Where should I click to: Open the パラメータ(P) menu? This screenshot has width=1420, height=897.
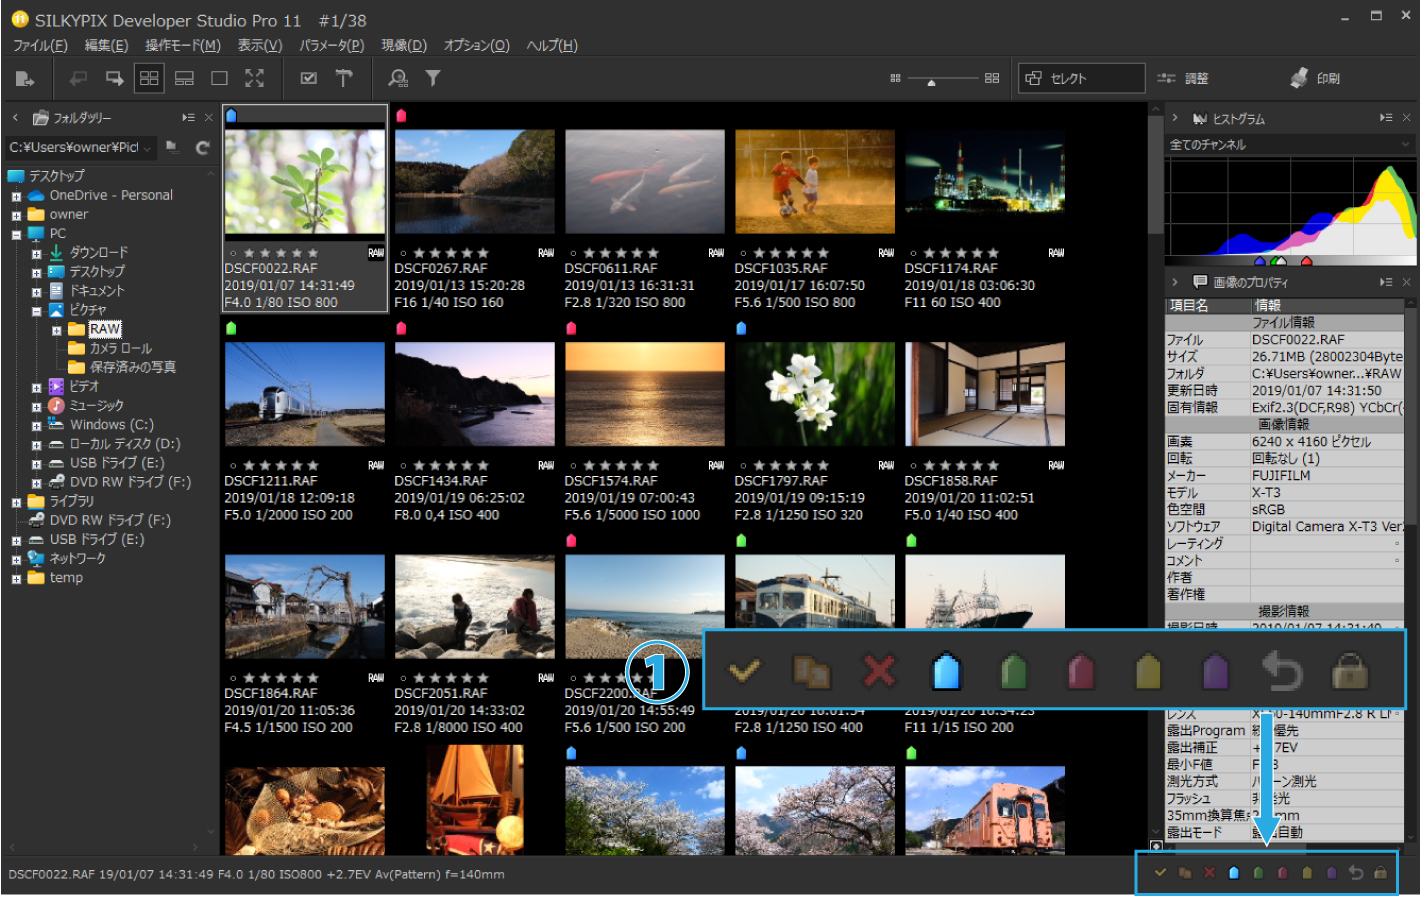tap(332, 45)
